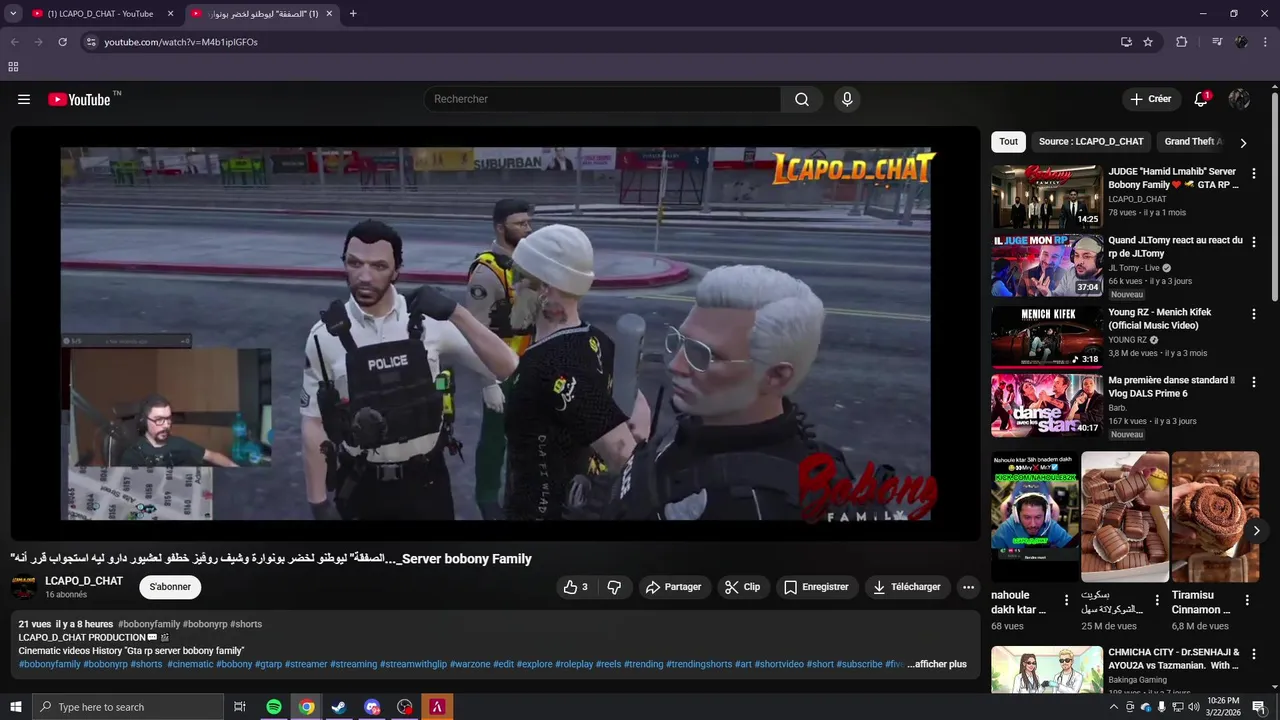
Task: Click the Rechercher search field
Action: 602,99
